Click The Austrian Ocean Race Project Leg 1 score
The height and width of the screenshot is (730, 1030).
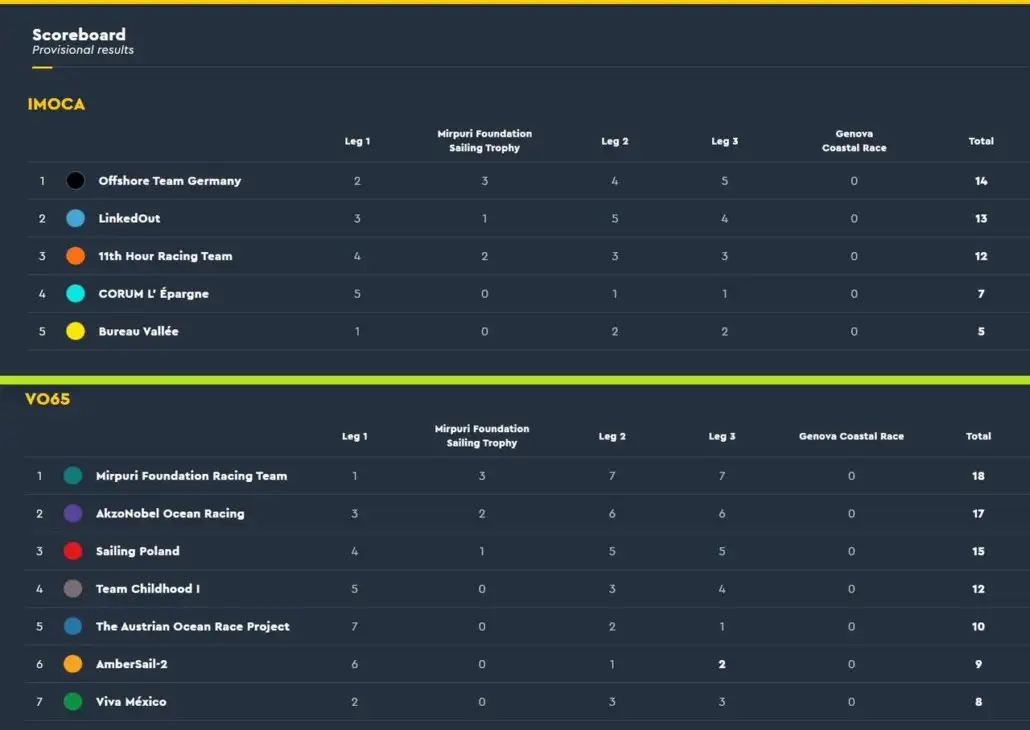coord(355,626)
